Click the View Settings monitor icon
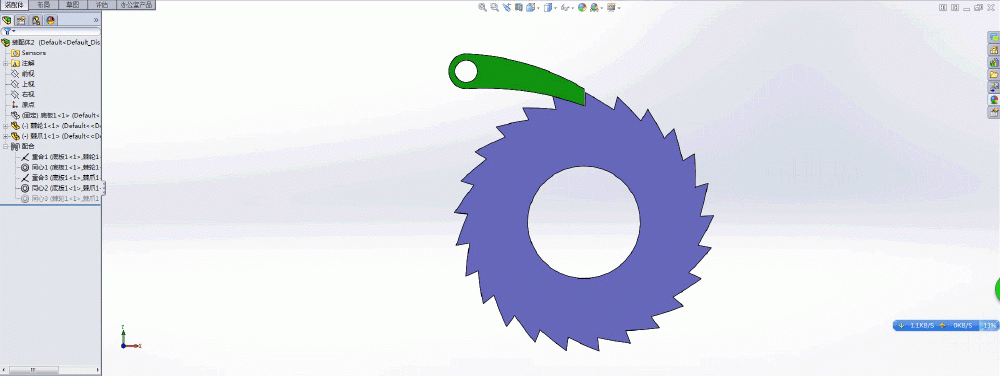Image resolution: width=1000 pixels, height=376 pixels. tap(611, 7)
